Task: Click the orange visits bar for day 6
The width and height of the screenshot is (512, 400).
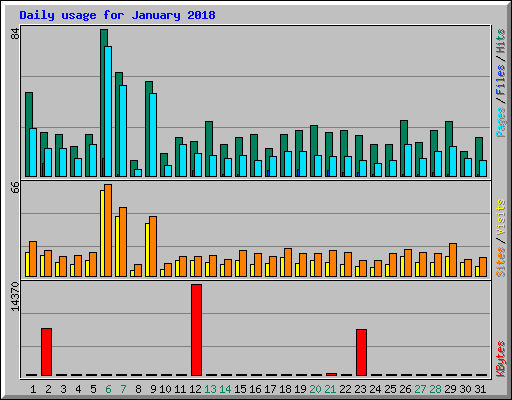Action: [108, 230]
